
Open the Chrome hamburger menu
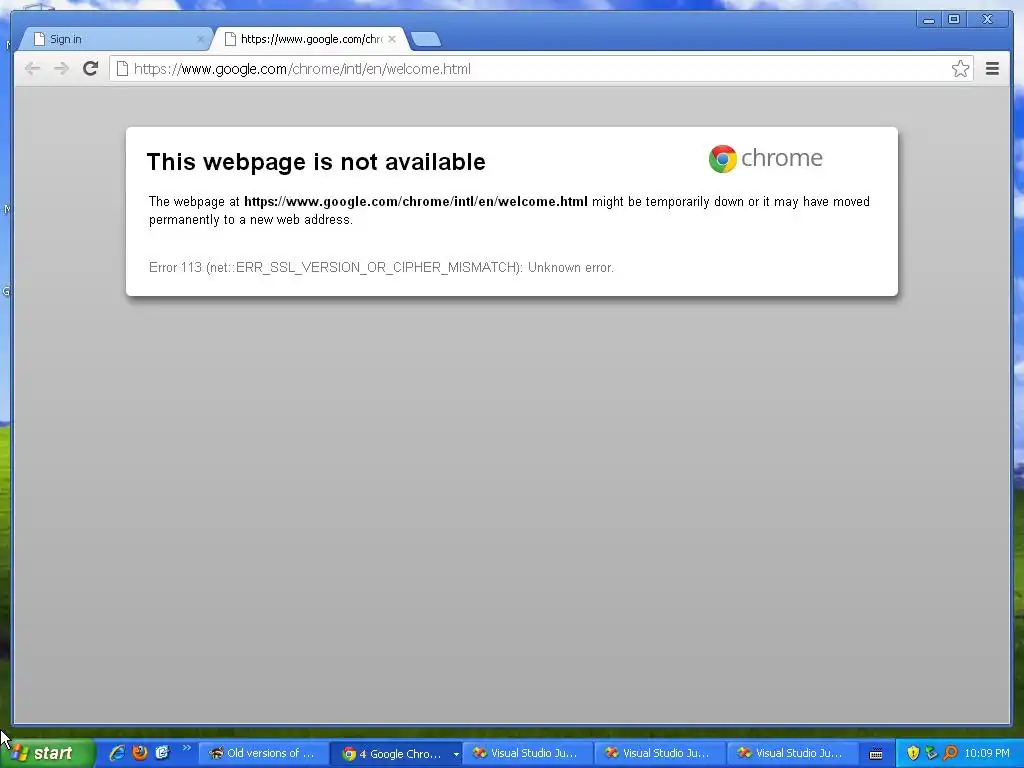click(992, 69)
